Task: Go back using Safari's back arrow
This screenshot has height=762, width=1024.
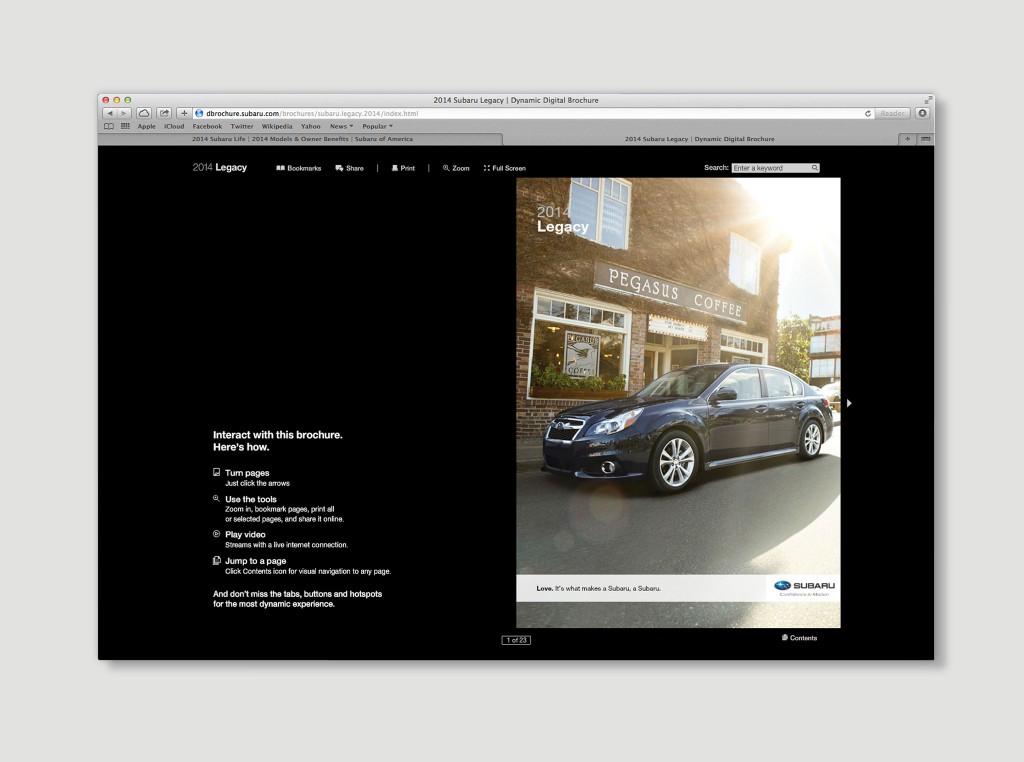Action: [110, 114]
